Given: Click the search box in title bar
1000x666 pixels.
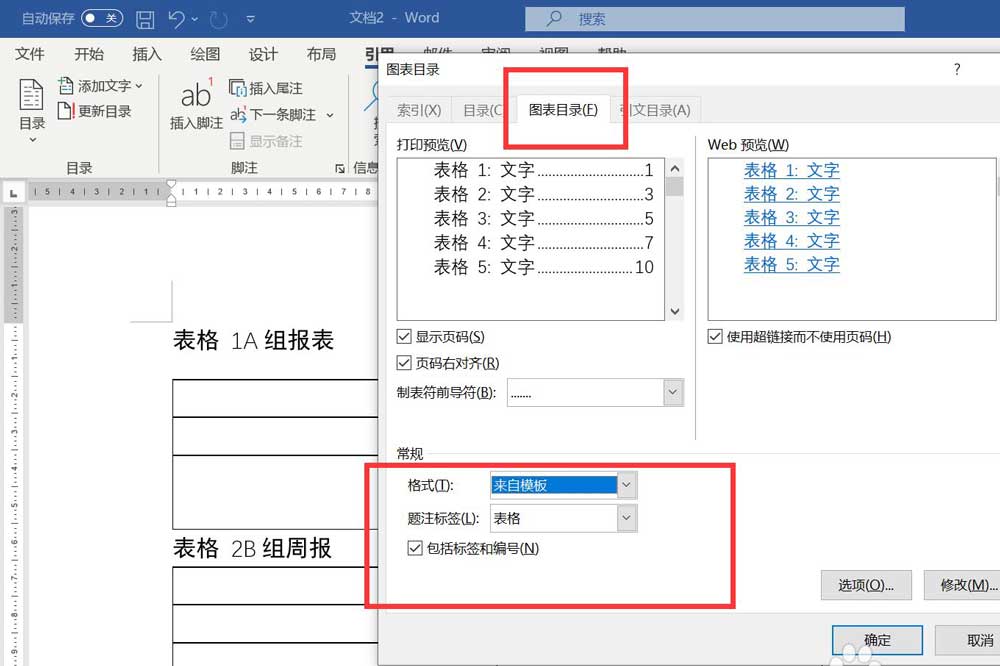Looking at the screenshot, I should [714, 18].
